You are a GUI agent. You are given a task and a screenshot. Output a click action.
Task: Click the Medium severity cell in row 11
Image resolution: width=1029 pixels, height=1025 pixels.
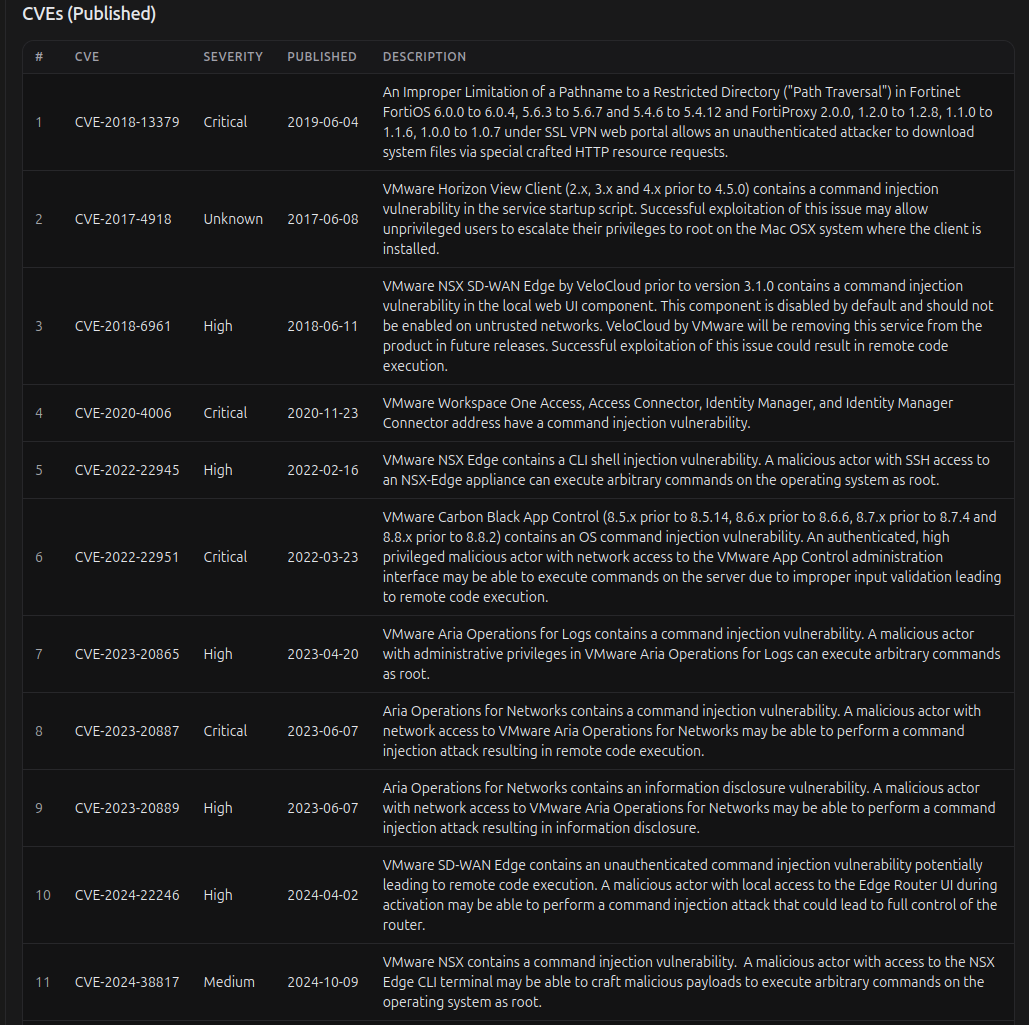point(229,982)
